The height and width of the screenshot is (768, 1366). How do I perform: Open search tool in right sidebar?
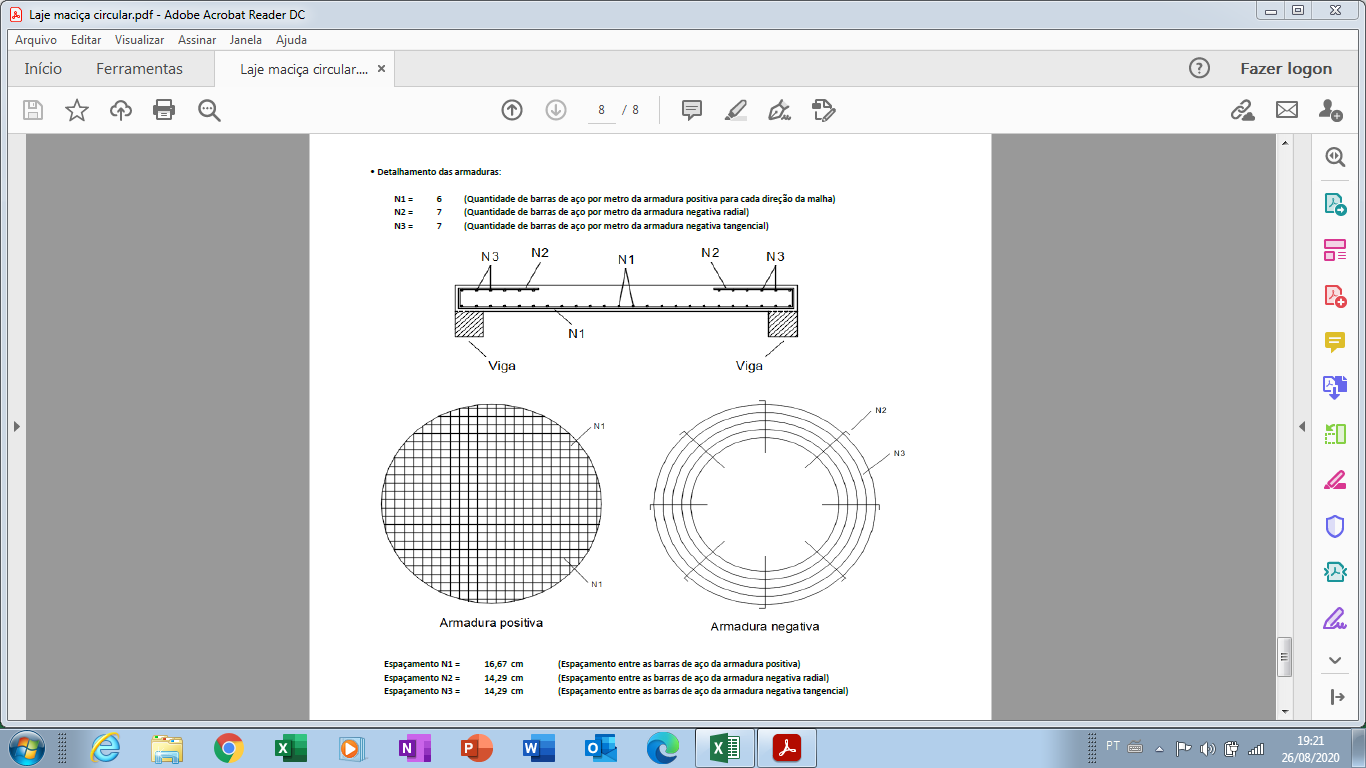point(1335,157)
